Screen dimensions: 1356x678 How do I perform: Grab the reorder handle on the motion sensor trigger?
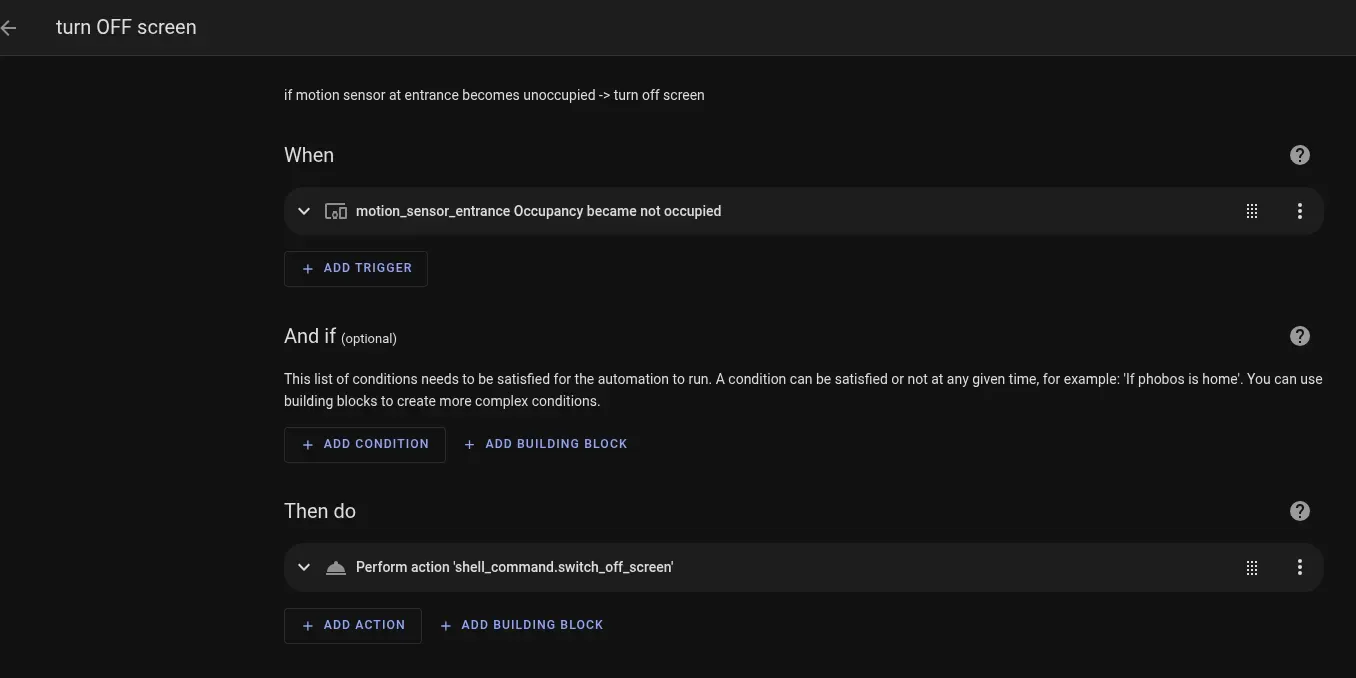click(1251, 211)
